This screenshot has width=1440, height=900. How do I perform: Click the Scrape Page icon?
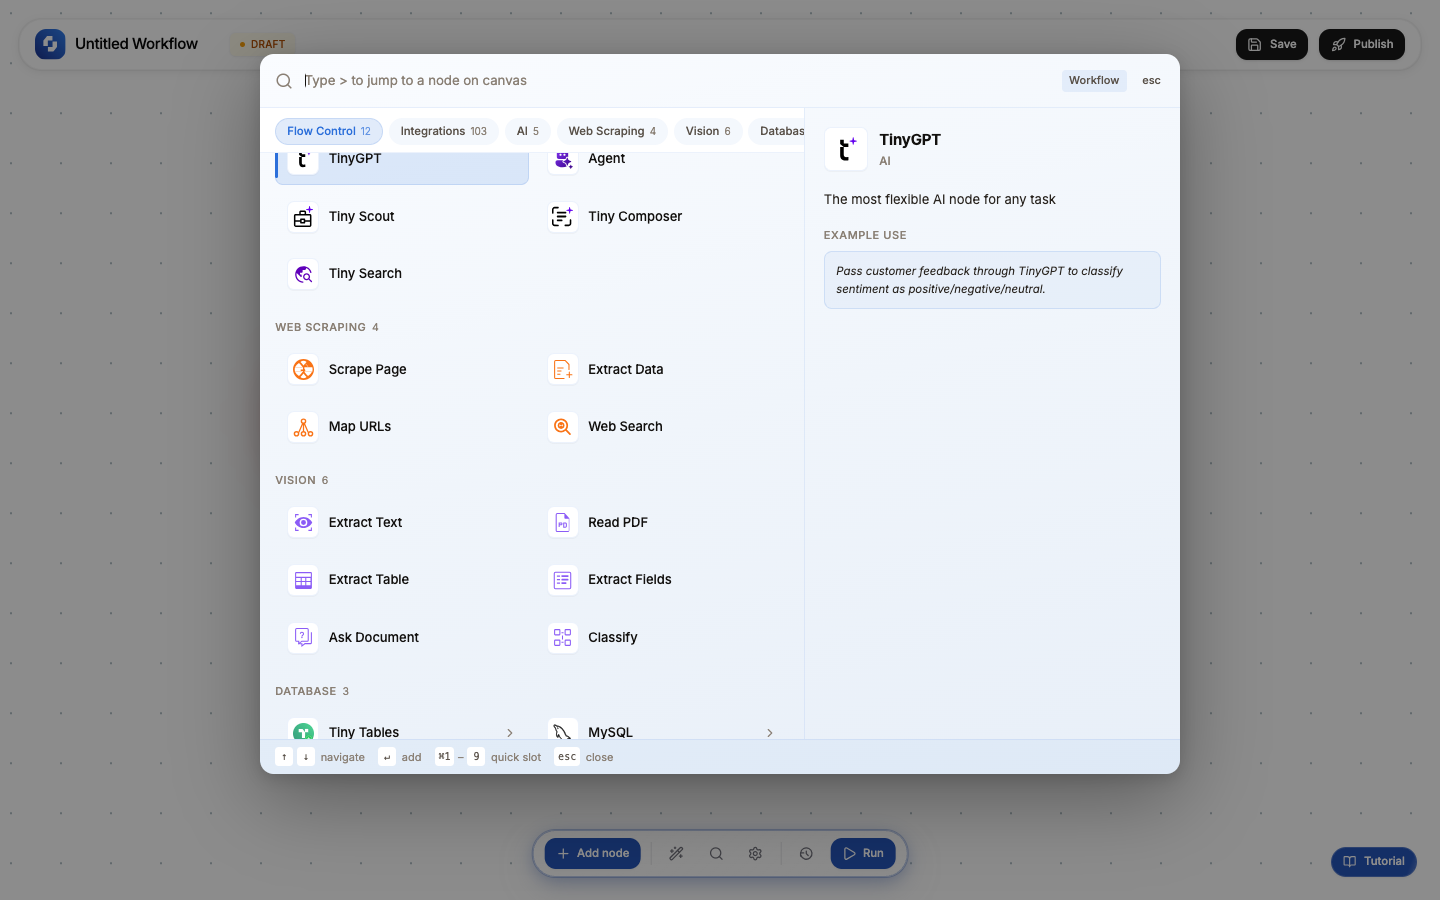303,370
